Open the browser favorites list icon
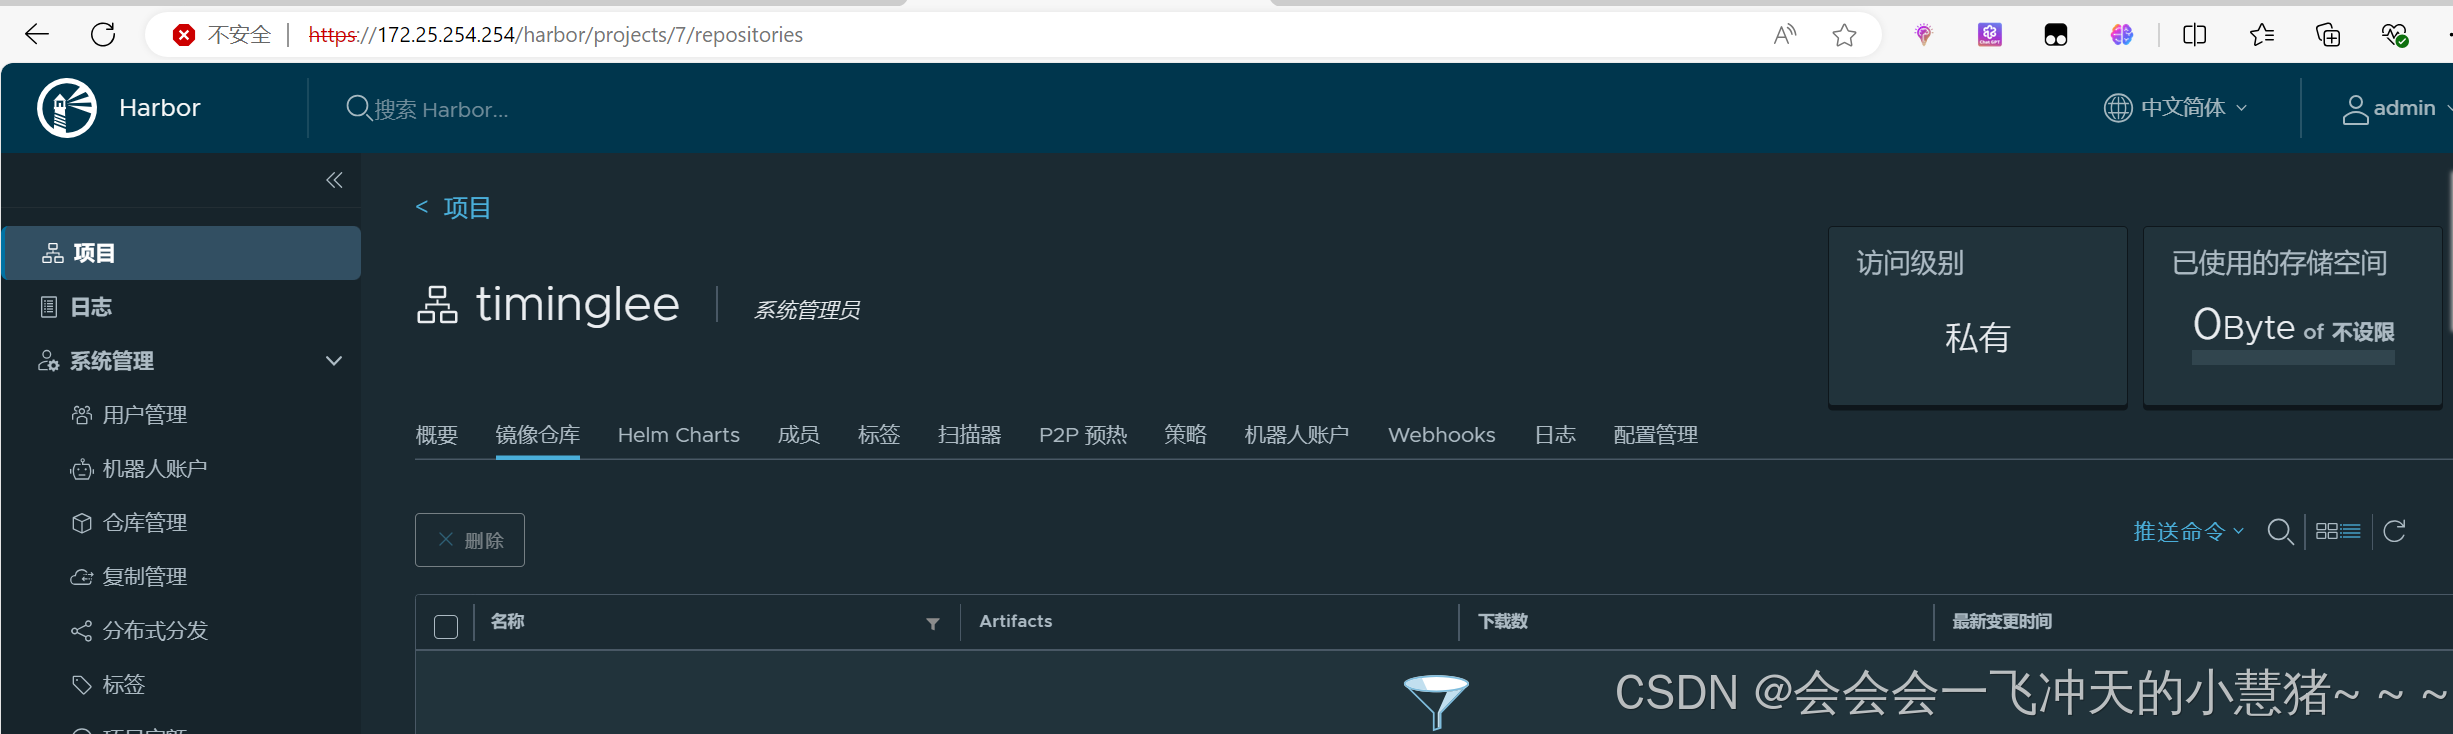2453x734 pixels. click(x=2262, y=35)
